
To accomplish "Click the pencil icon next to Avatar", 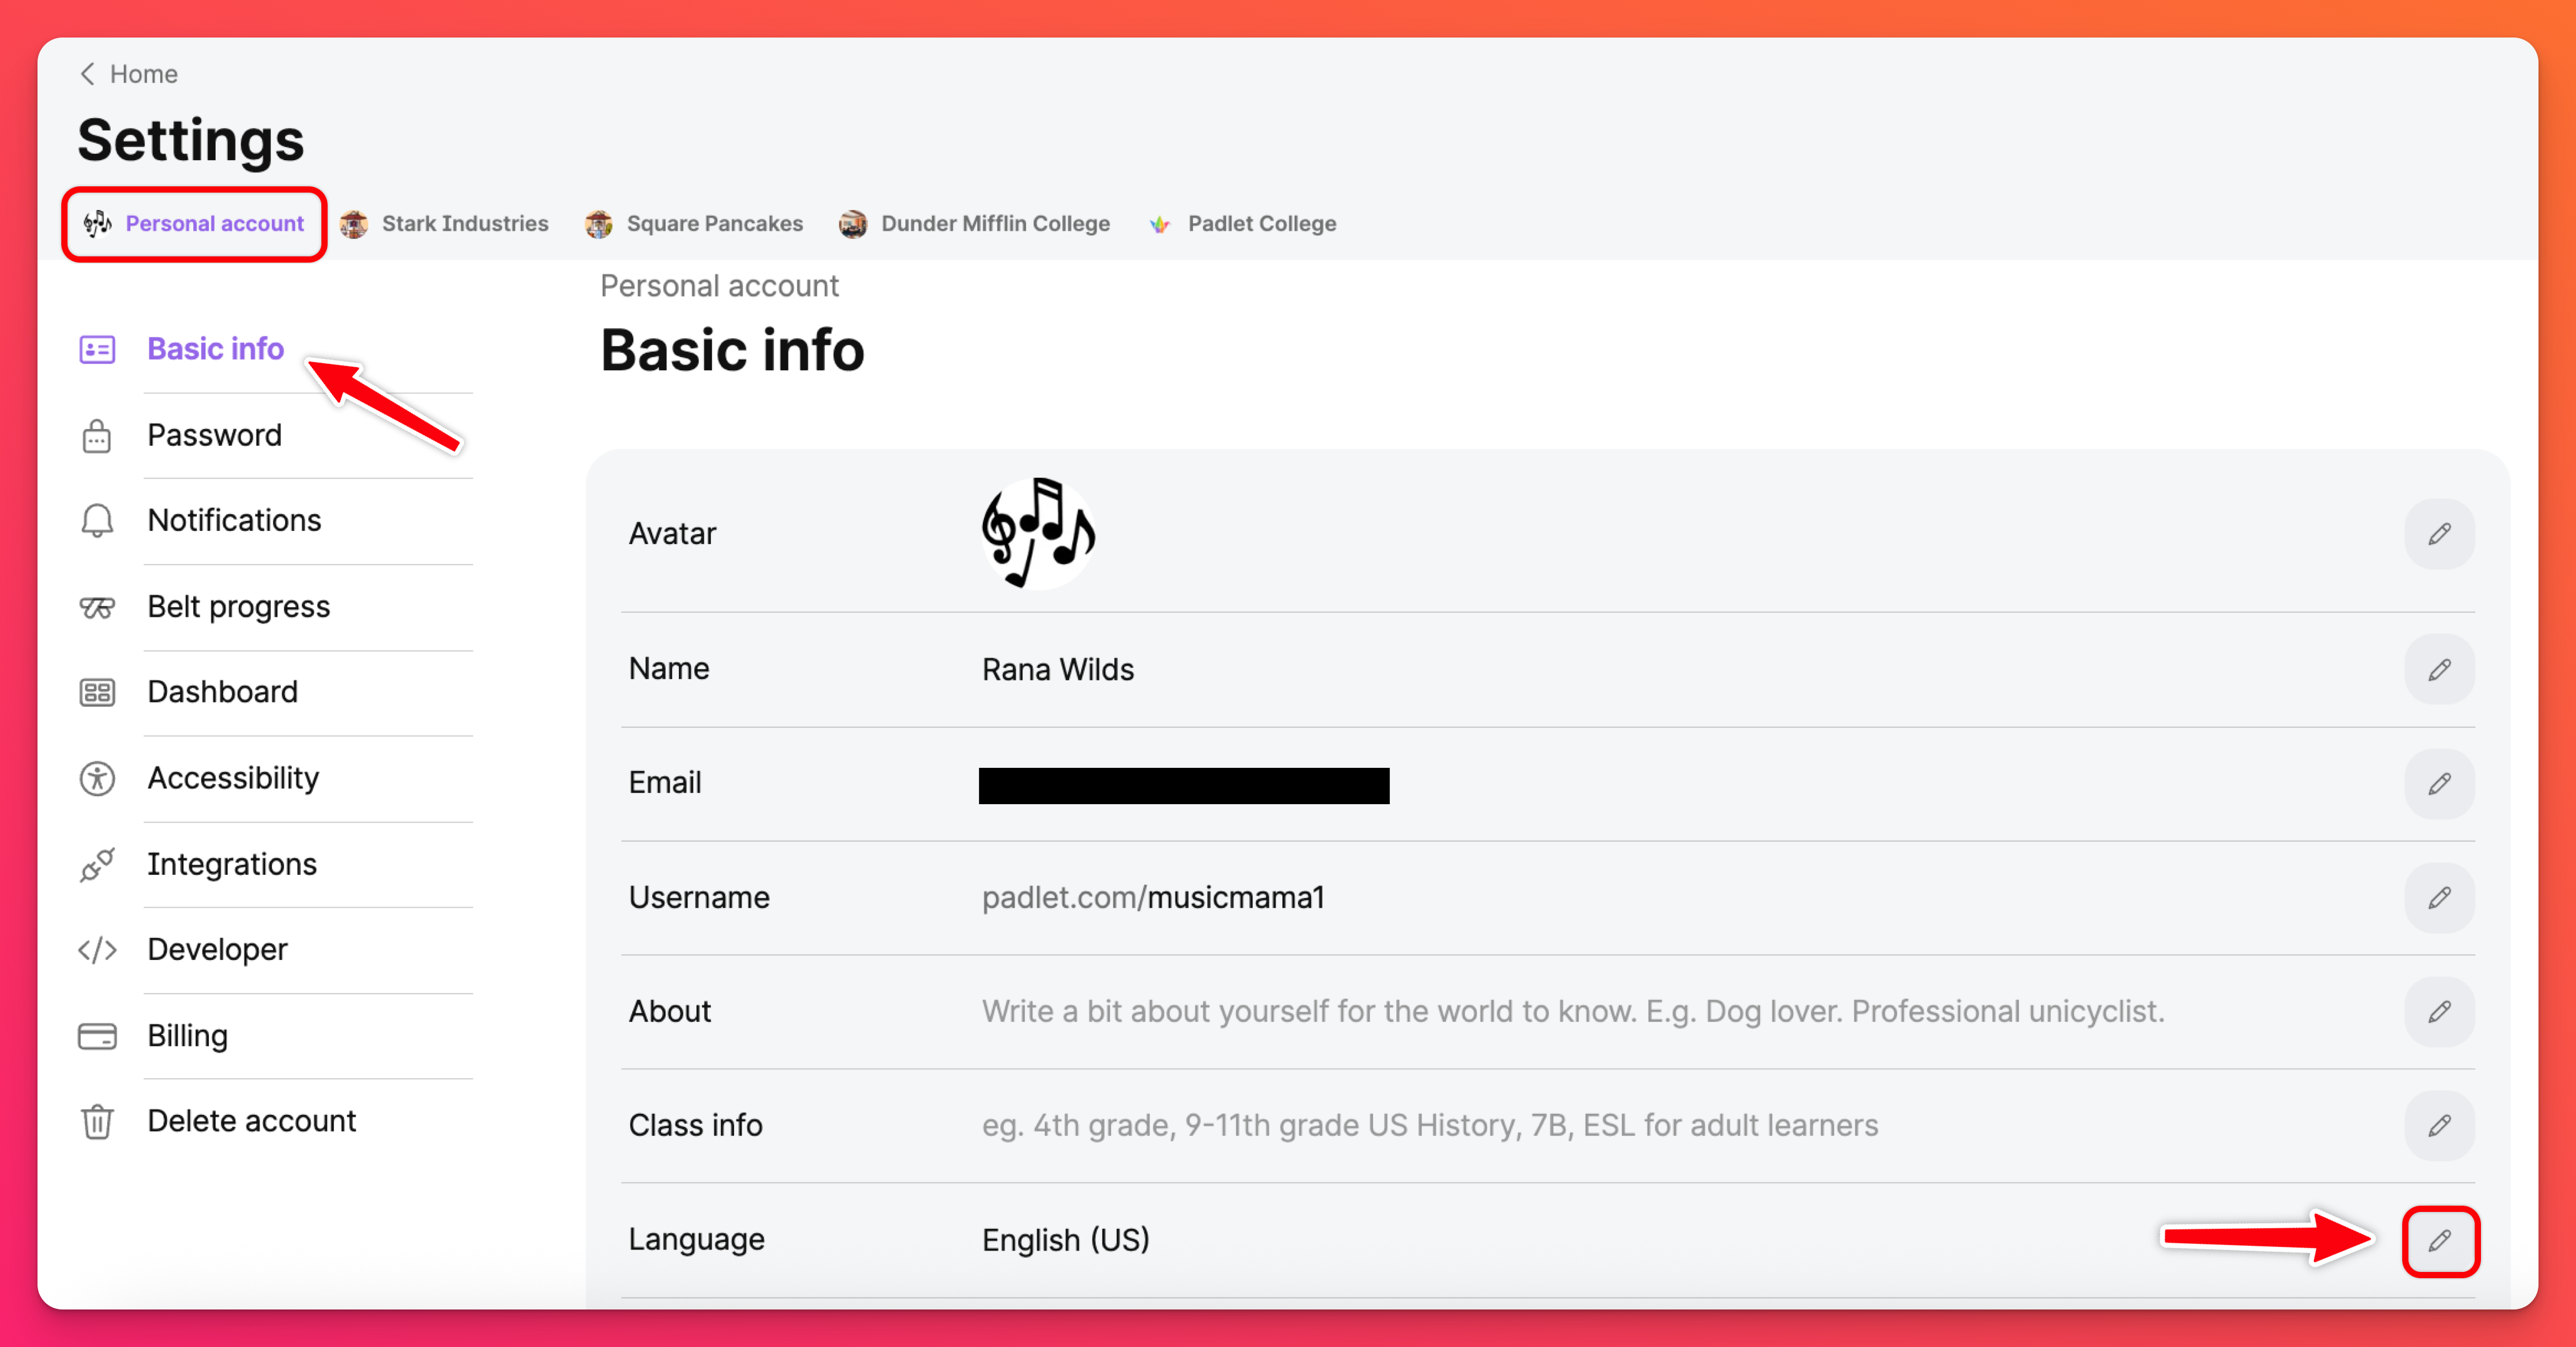I will [x=2438, y=534].
